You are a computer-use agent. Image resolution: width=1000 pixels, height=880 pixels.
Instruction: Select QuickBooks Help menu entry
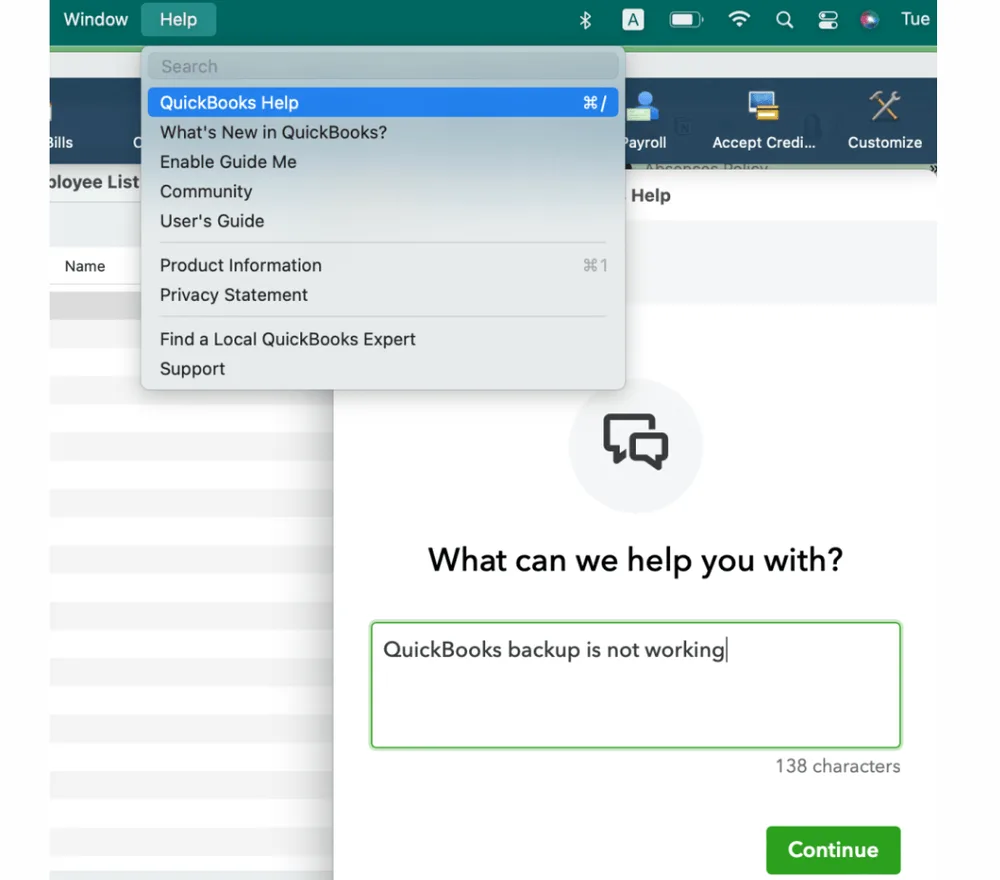click(383, 103)
